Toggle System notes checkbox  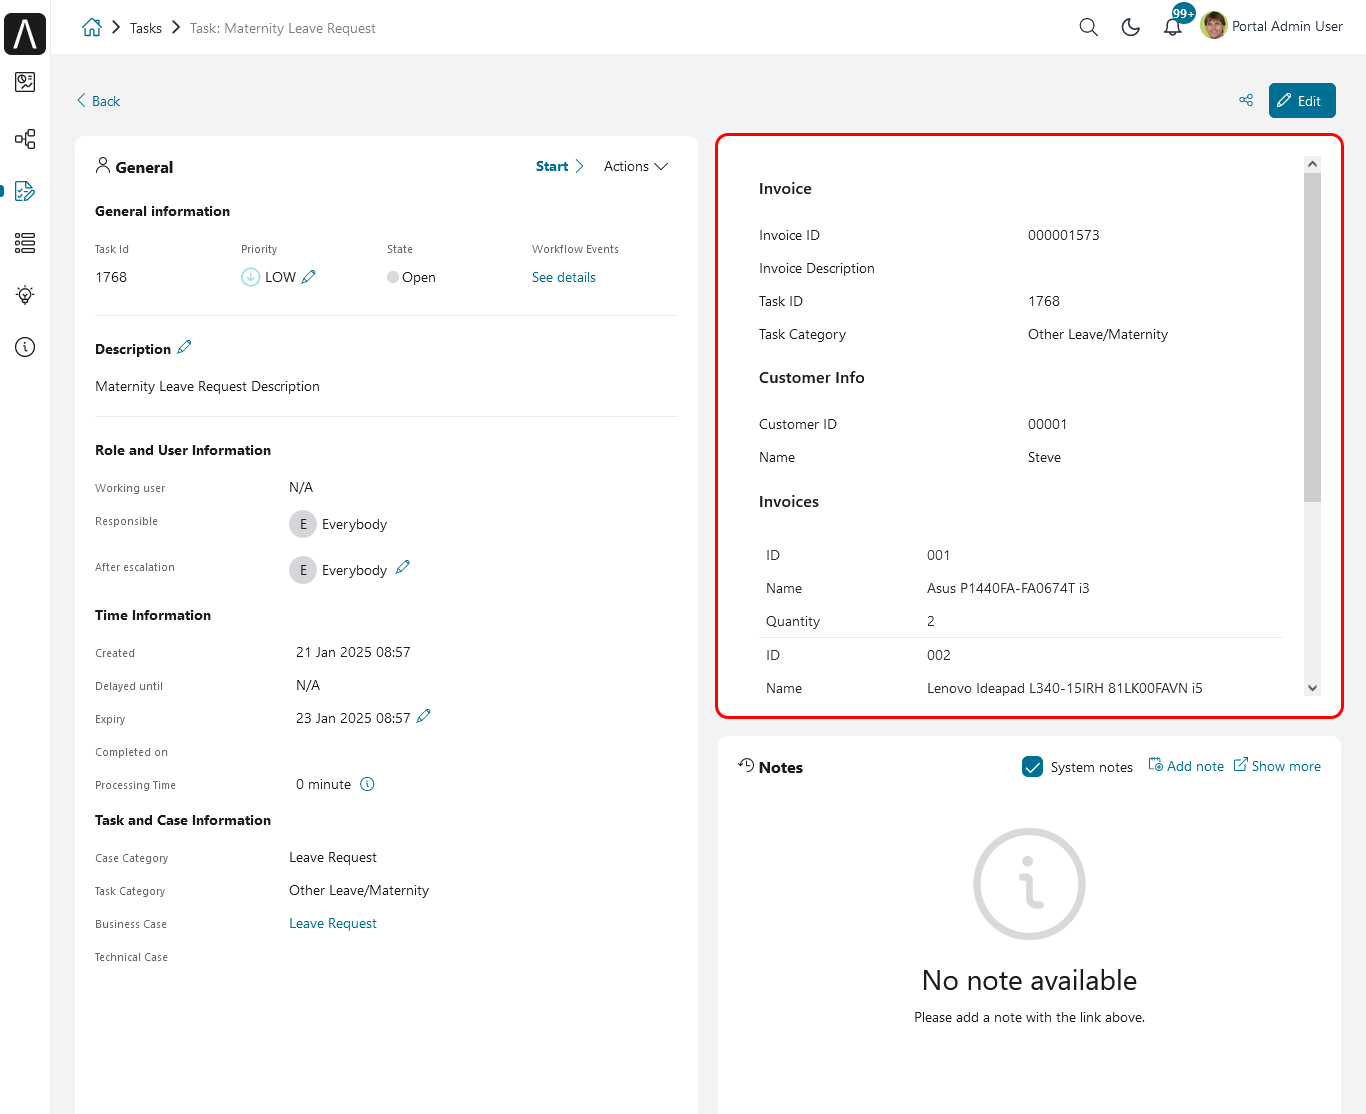pos(1033,767)
